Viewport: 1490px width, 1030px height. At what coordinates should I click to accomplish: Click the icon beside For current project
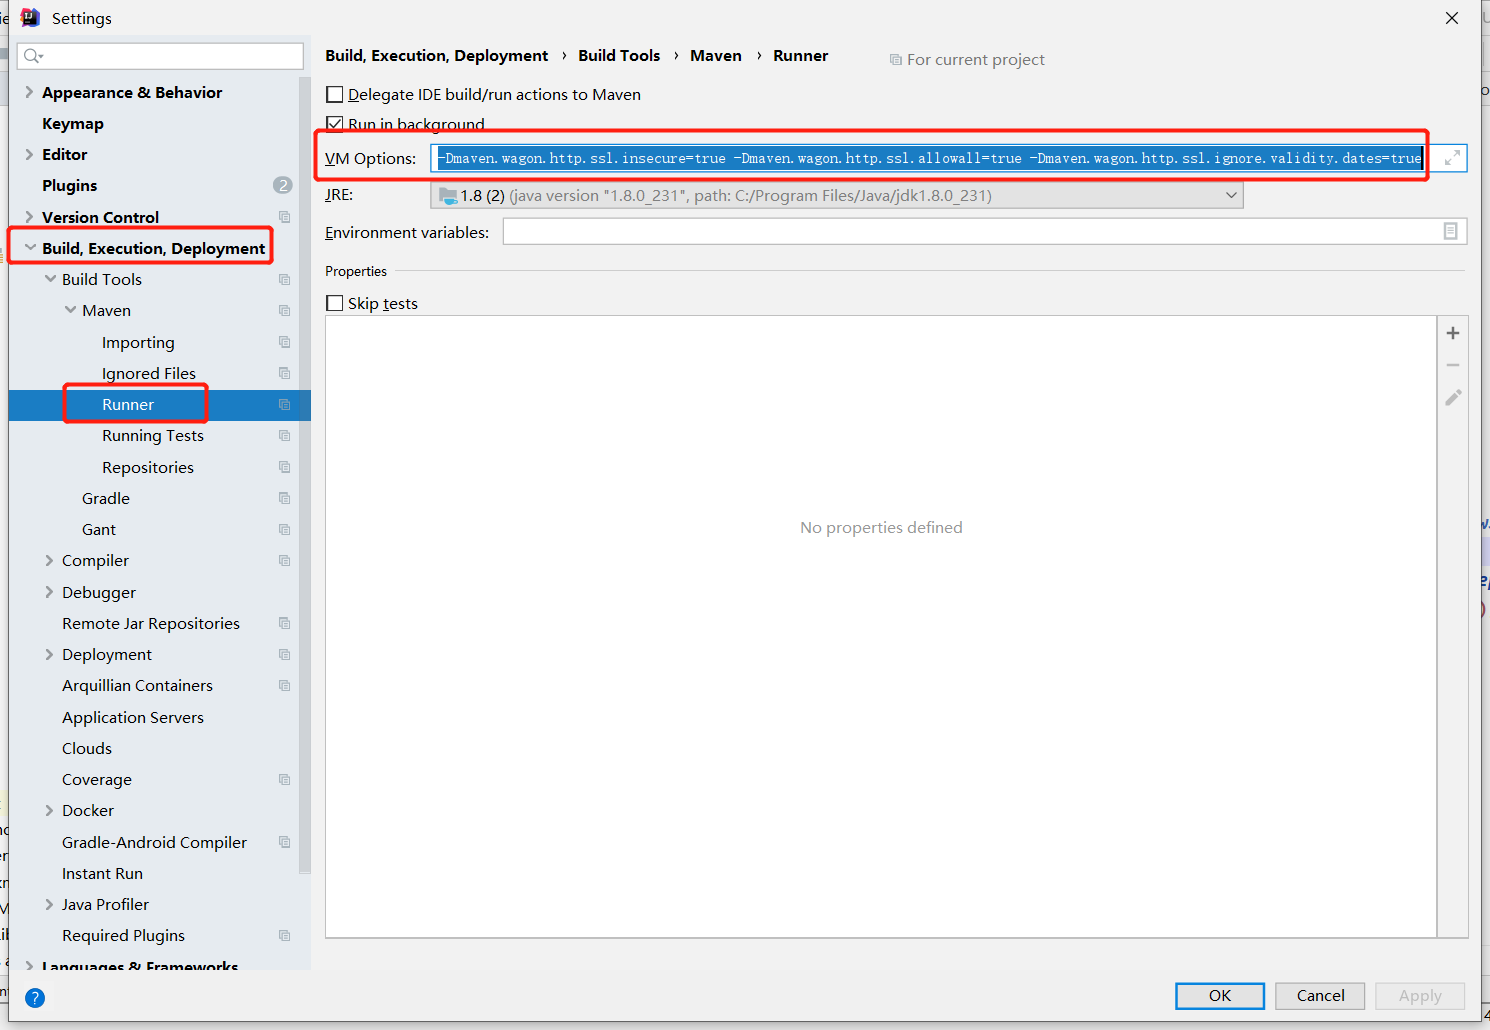point(895,59)
